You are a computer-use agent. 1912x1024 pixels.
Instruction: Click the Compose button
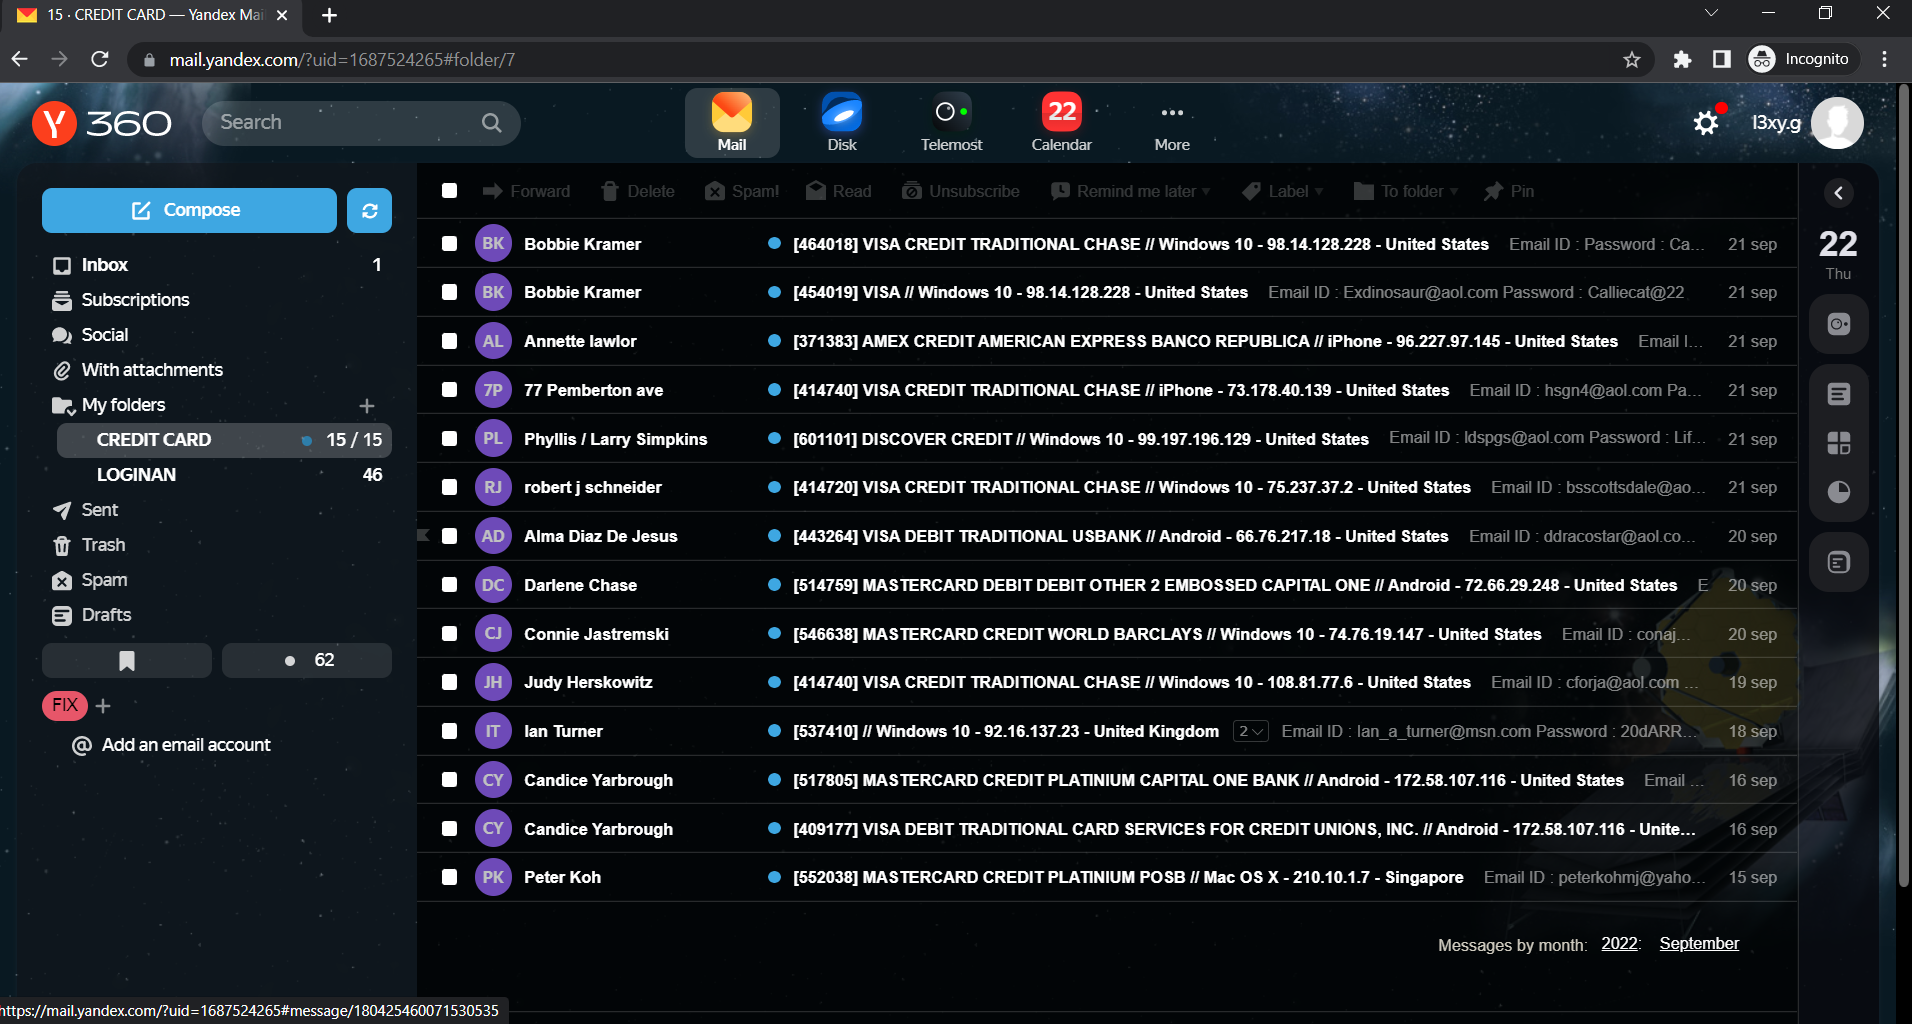pyautogui.click(x=189, y=210)
